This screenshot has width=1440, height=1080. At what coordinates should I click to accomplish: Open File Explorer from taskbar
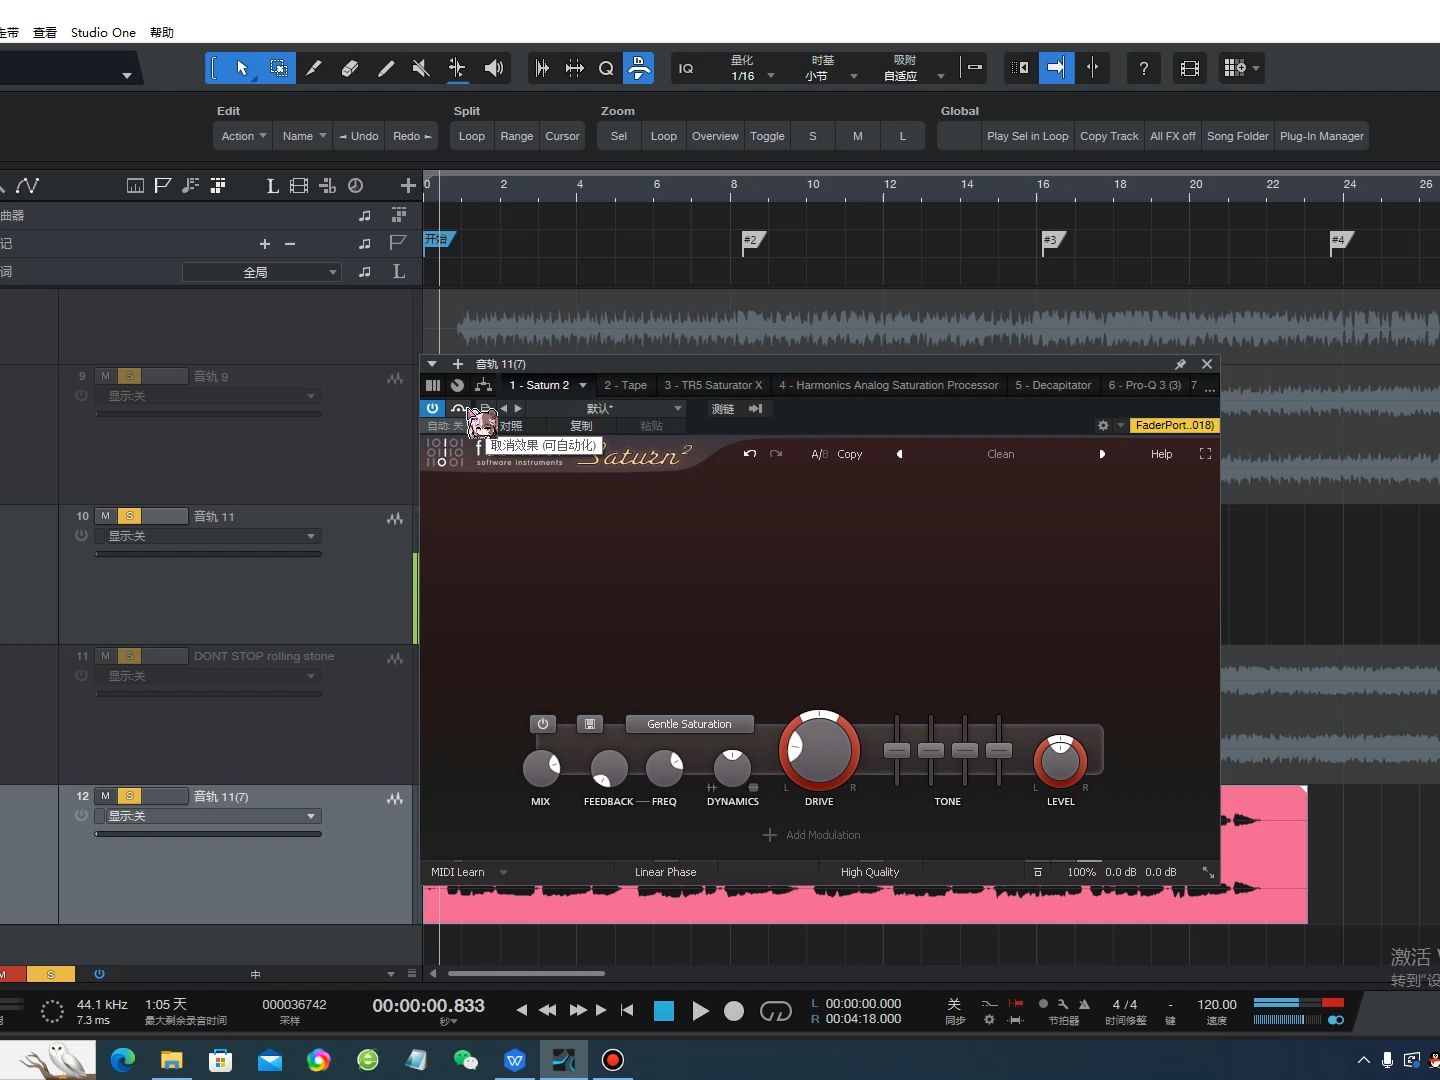pyautogui.click(x=172, y=1060)
